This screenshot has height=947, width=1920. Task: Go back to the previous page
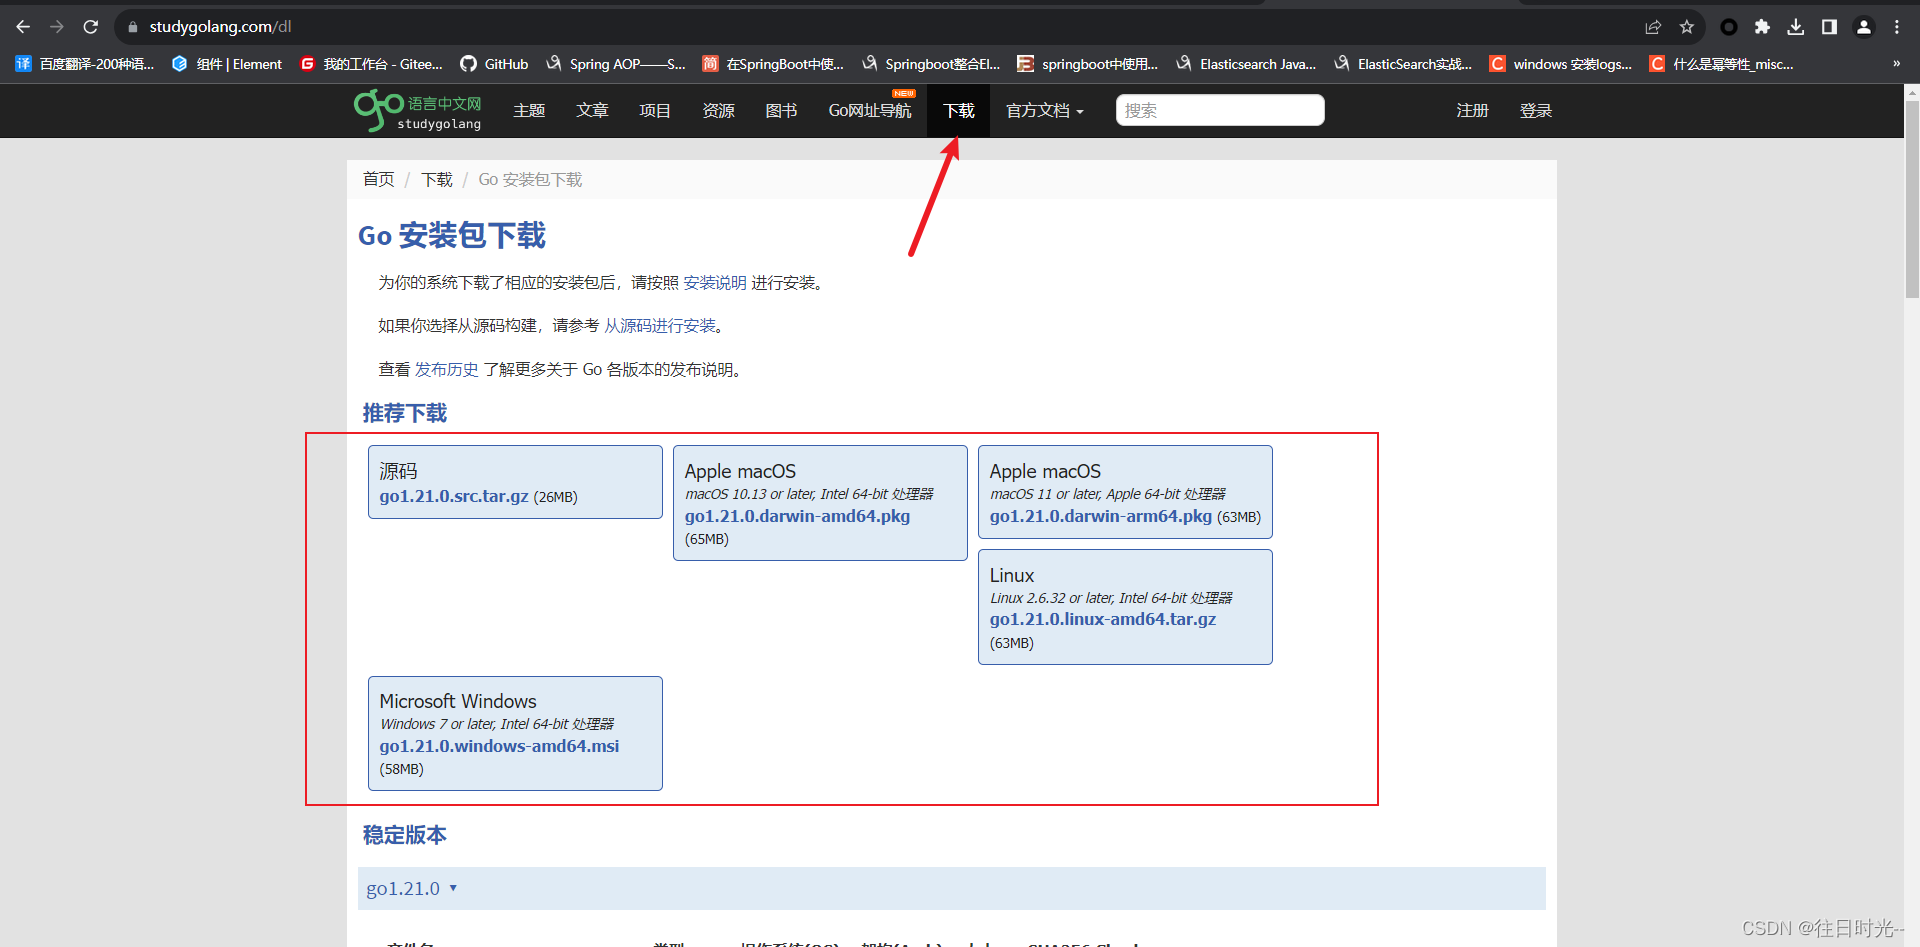coord(23,27)
